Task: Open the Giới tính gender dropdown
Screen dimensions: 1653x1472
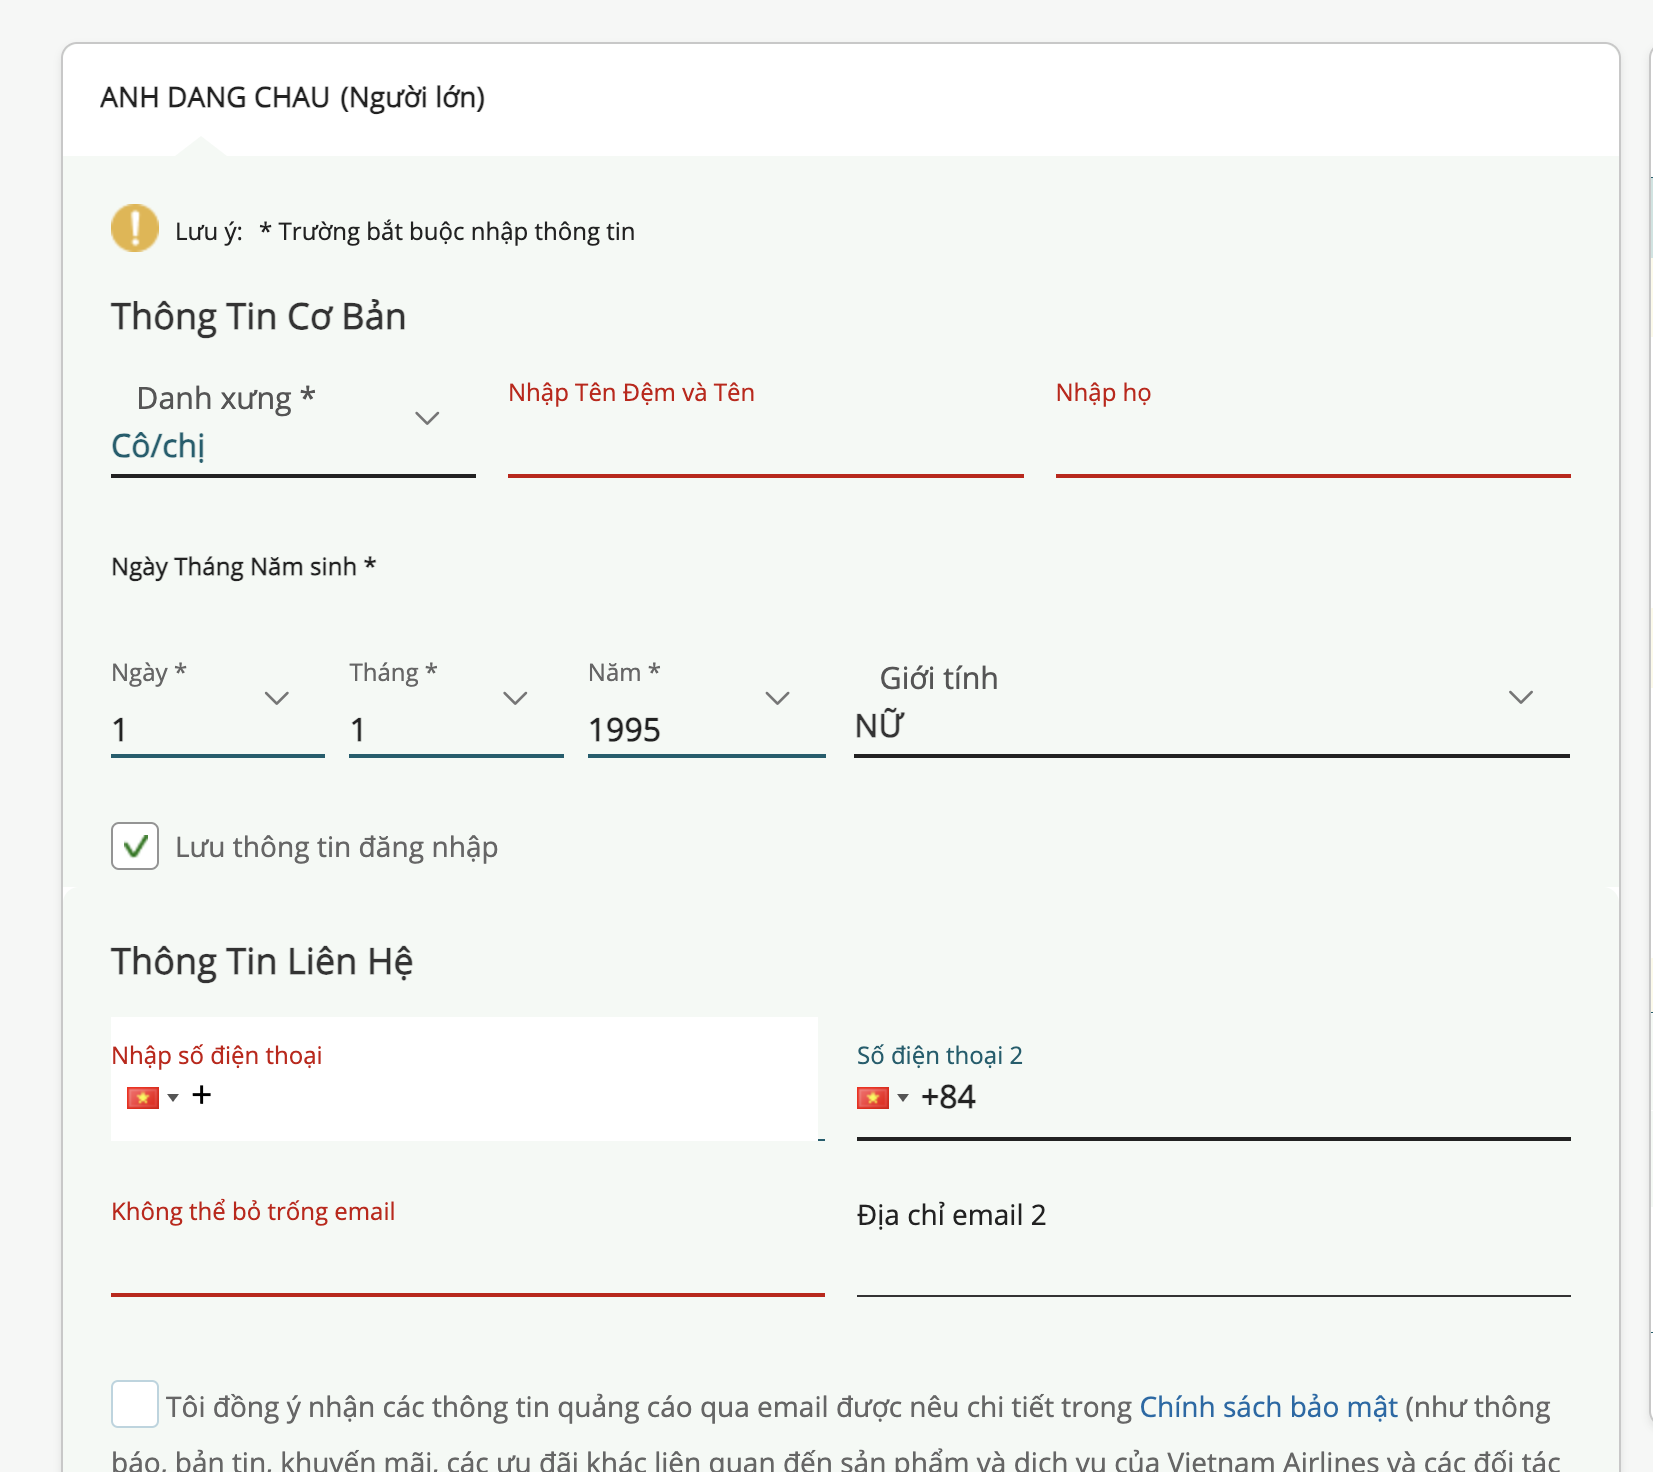Action: tap(1212, 706)
